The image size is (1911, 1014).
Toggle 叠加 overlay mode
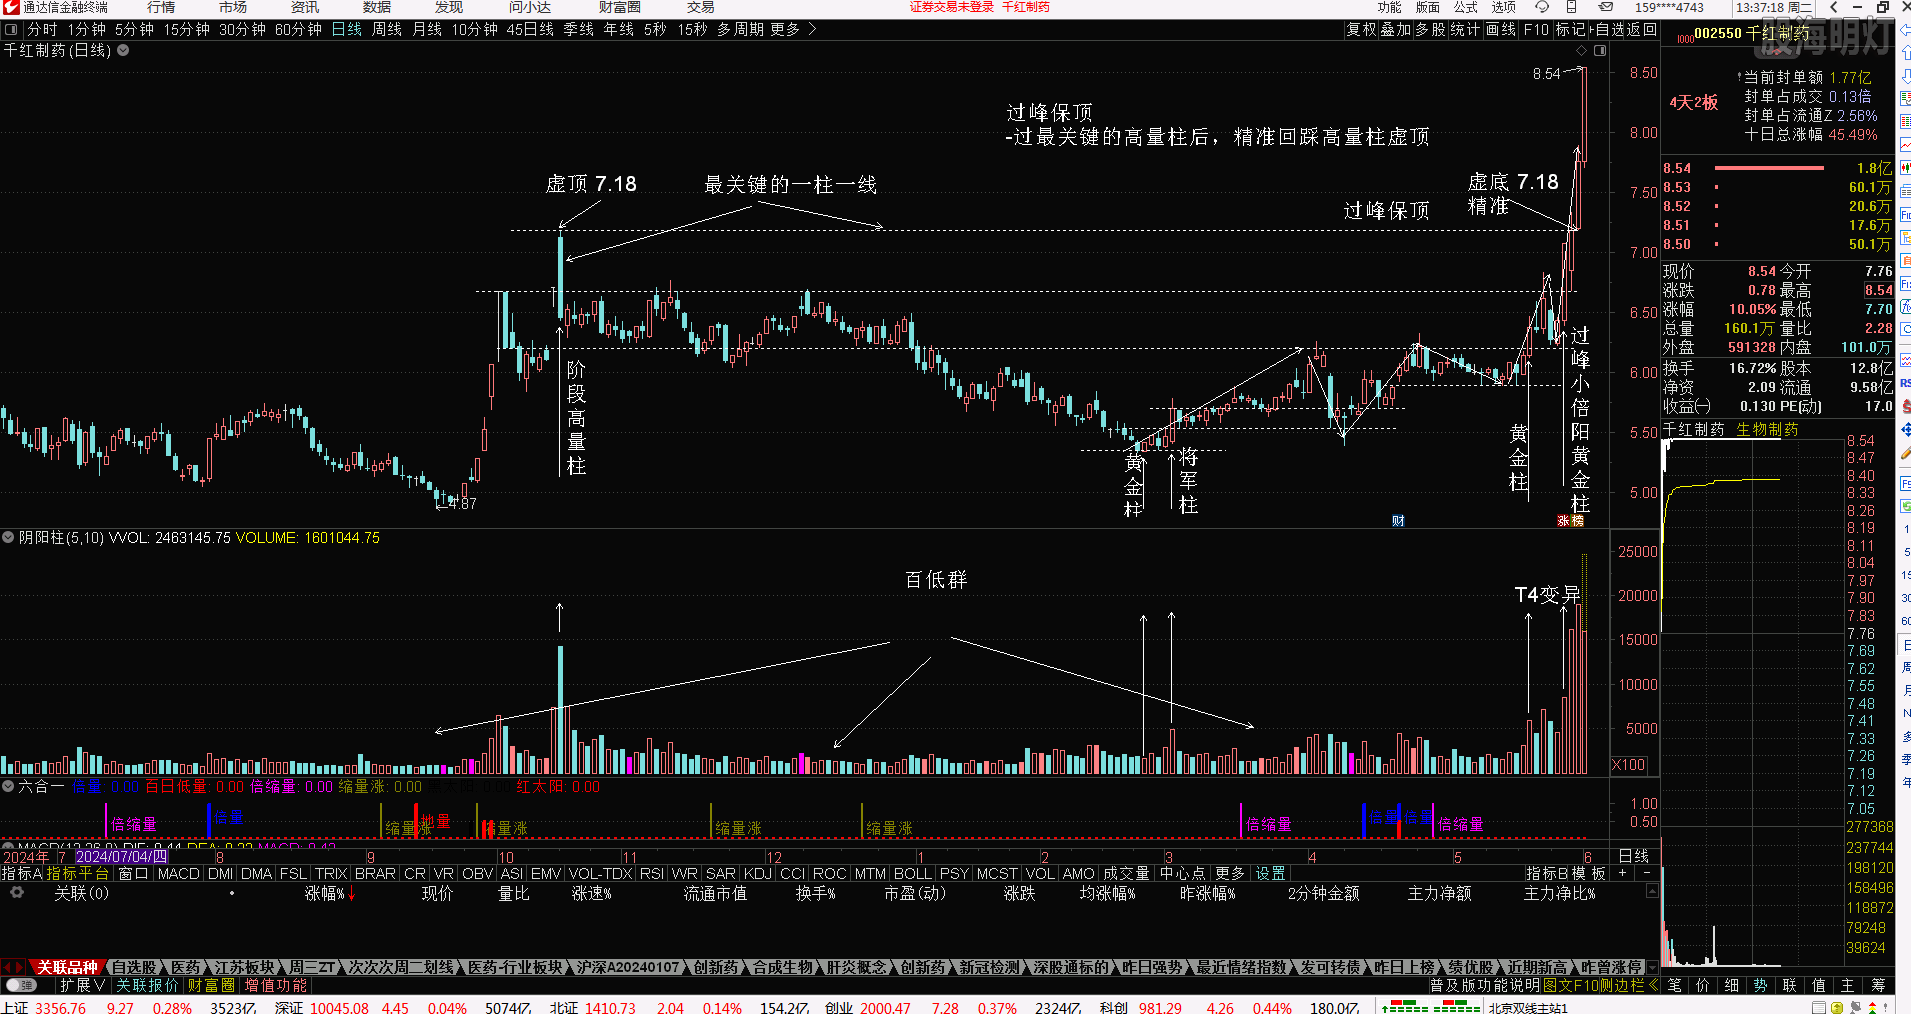click(x=1396, y=29)
